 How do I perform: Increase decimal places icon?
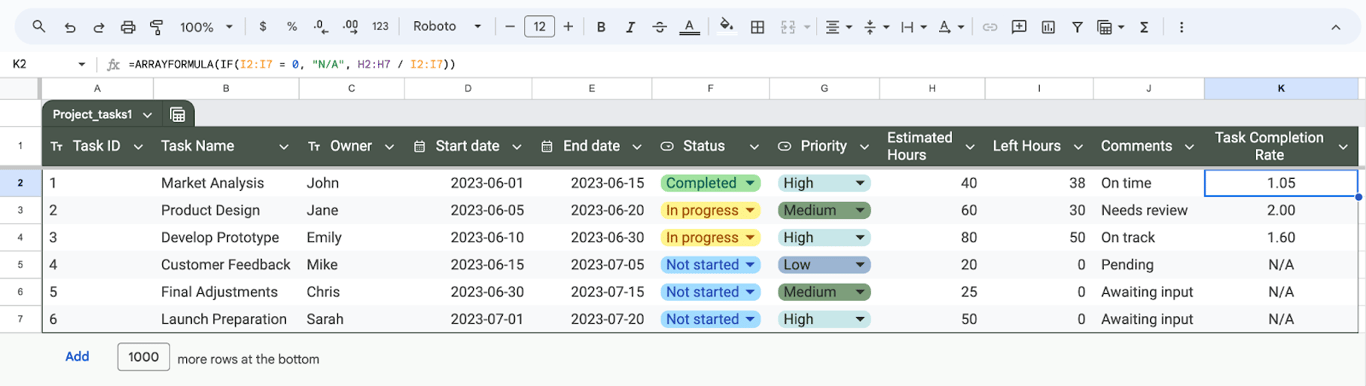[350, 27]
